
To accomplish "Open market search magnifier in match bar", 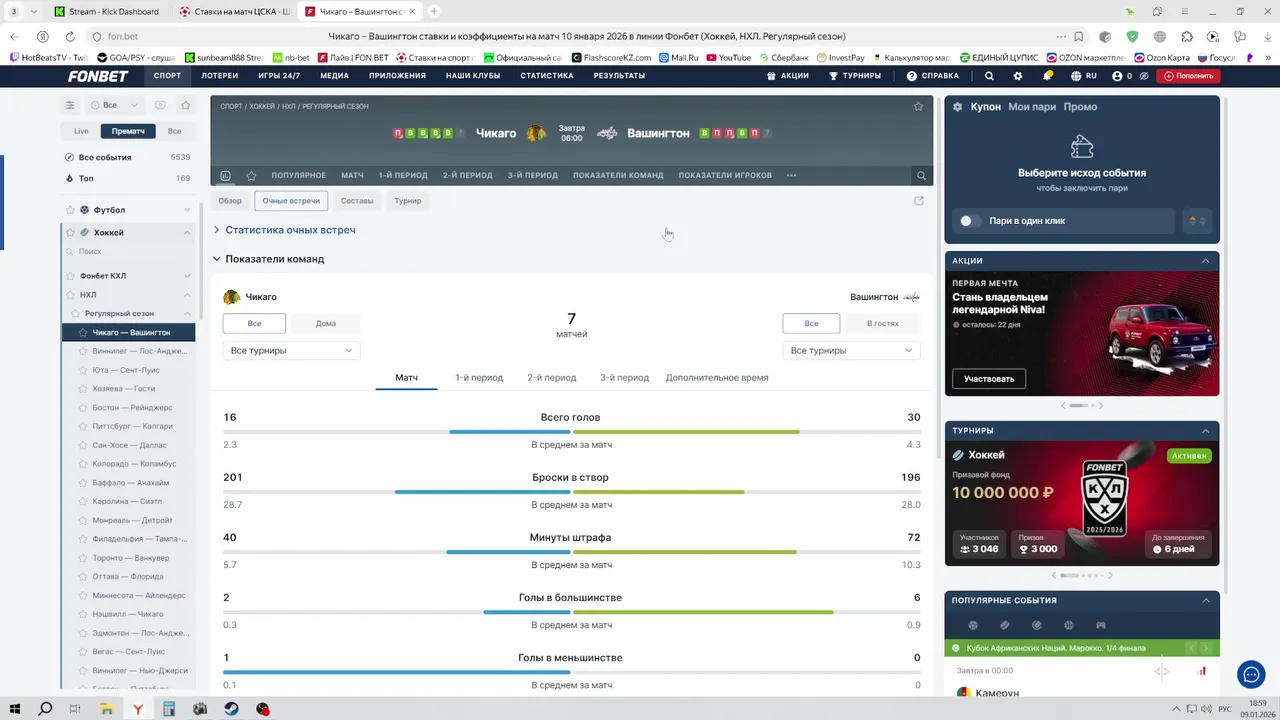I will [x=921, y=176].
